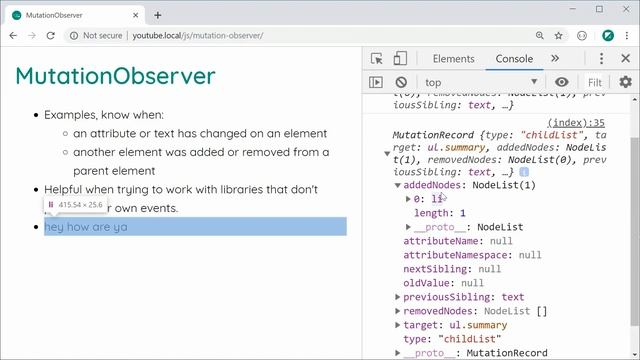The width and height of the screenshot is (640, 360).
Task: Expand removedNodes: NodeList entry
Action: pos(397,311)
